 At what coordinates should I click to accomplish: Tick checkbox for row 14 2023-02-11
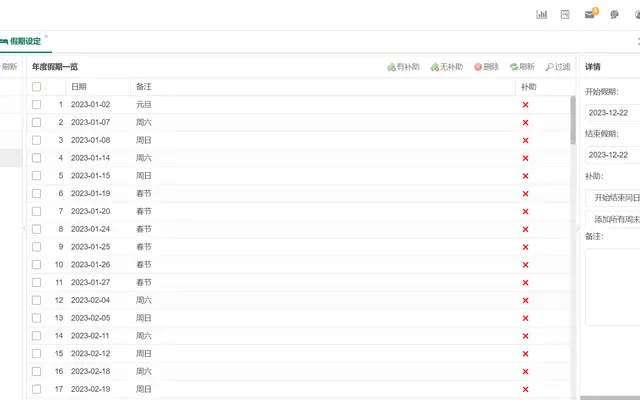coord(36,336)
